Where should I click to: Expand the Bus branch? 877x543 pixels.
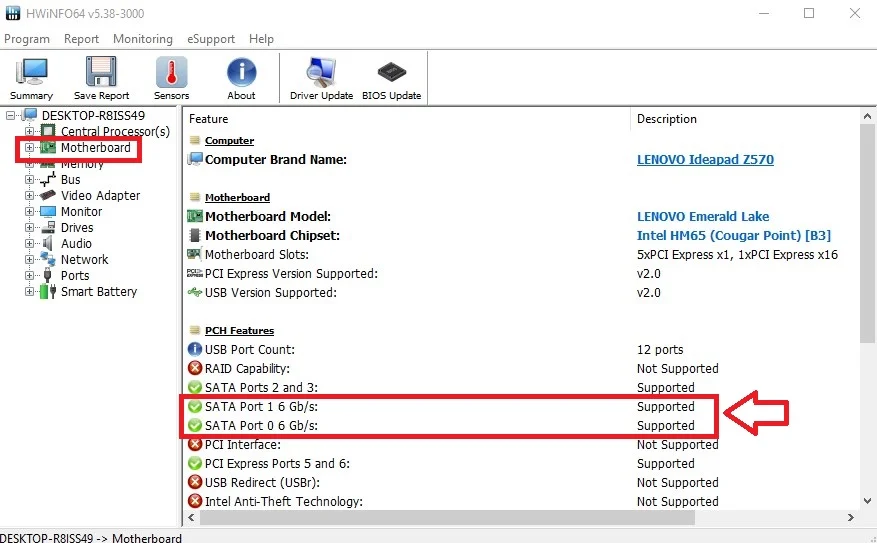tap(29, 180)
